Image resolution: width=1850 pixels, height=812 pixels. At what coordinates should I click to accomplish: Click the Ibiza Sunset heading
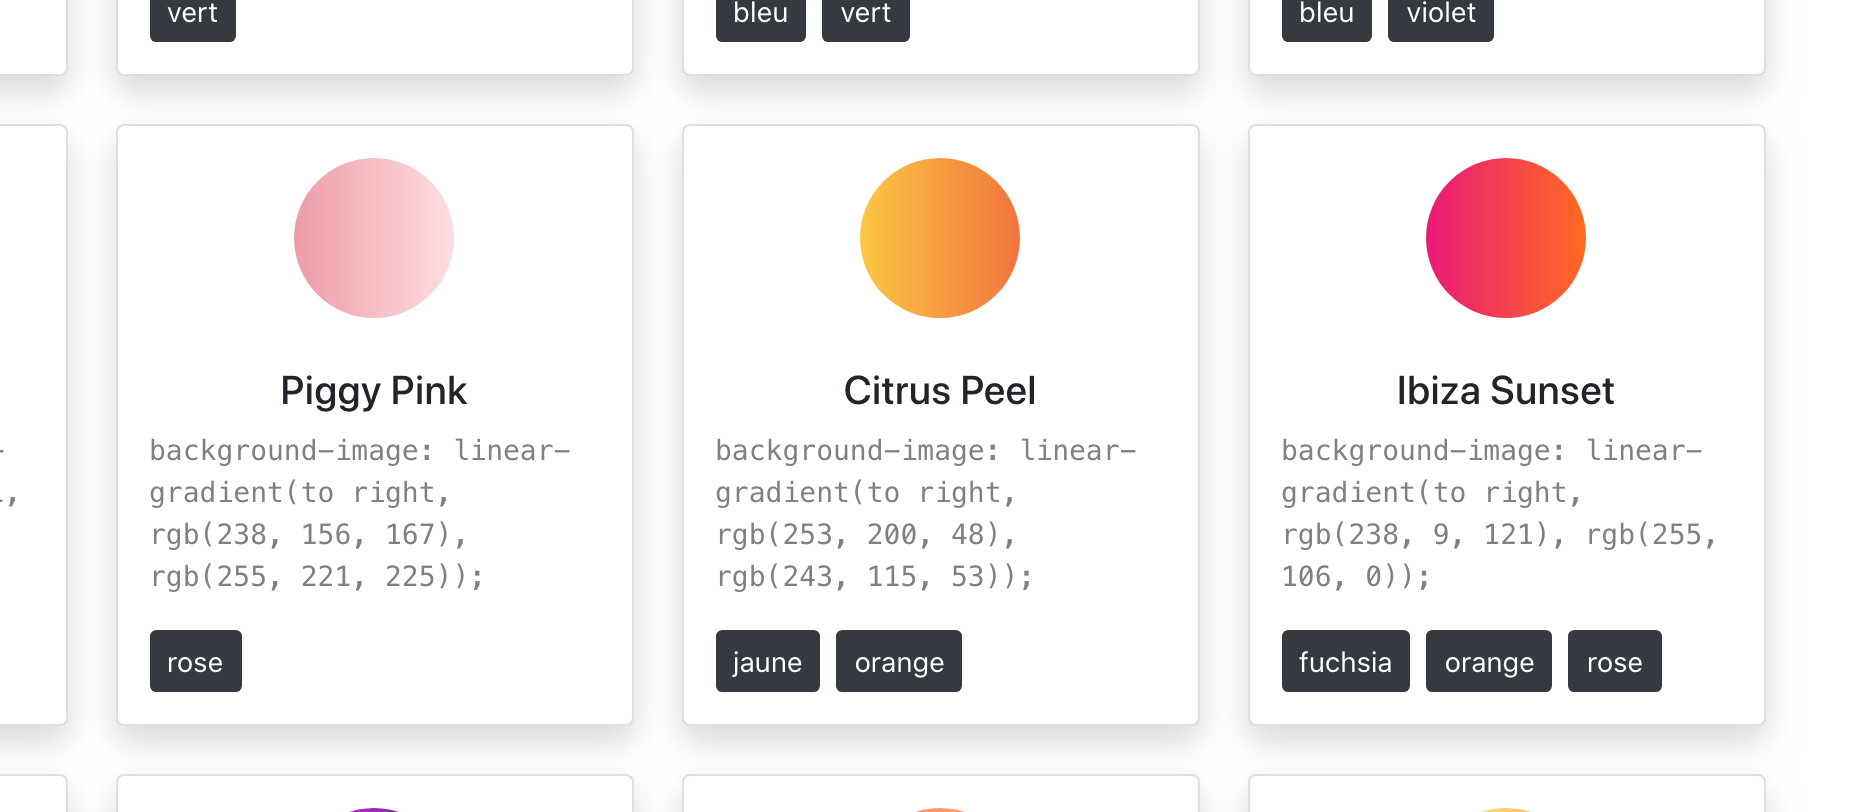click(x=1506, y=391)
